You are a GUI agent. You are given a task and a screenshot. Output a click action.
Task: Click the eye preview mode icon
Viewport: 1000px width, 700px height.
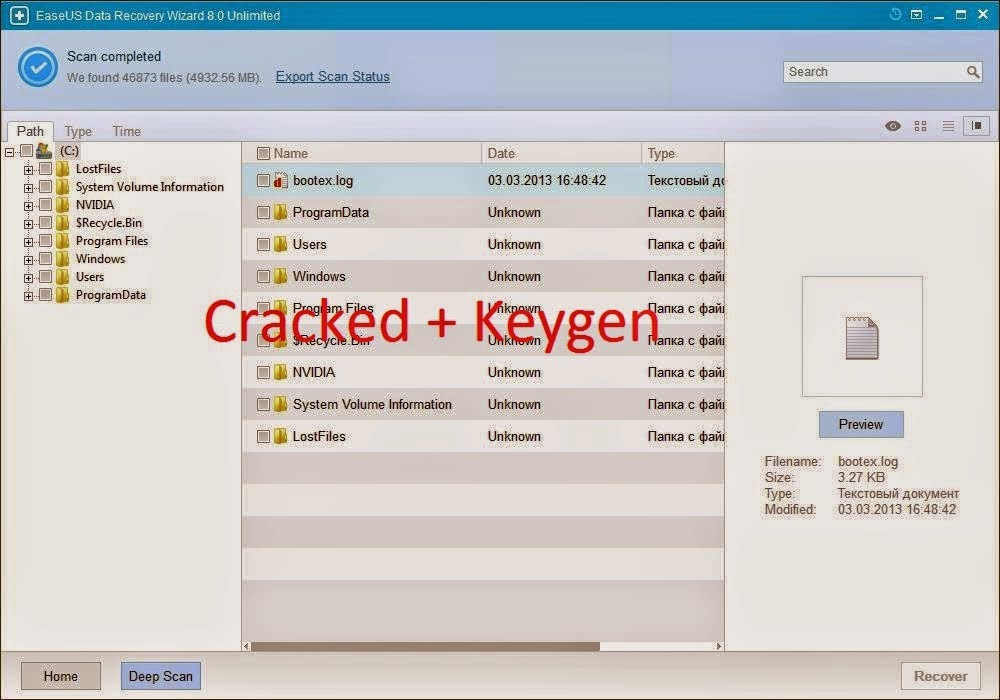[893, 126]
